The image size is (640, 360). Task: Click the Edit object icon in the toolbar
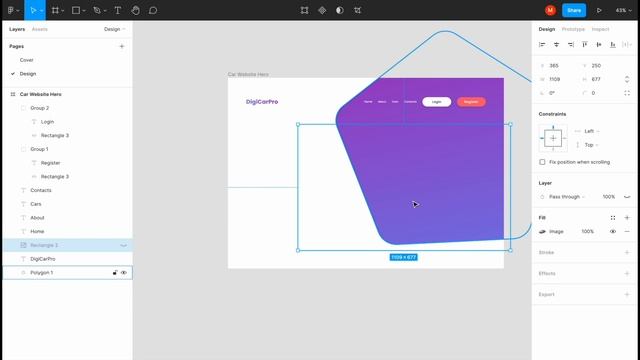[304, 10]
